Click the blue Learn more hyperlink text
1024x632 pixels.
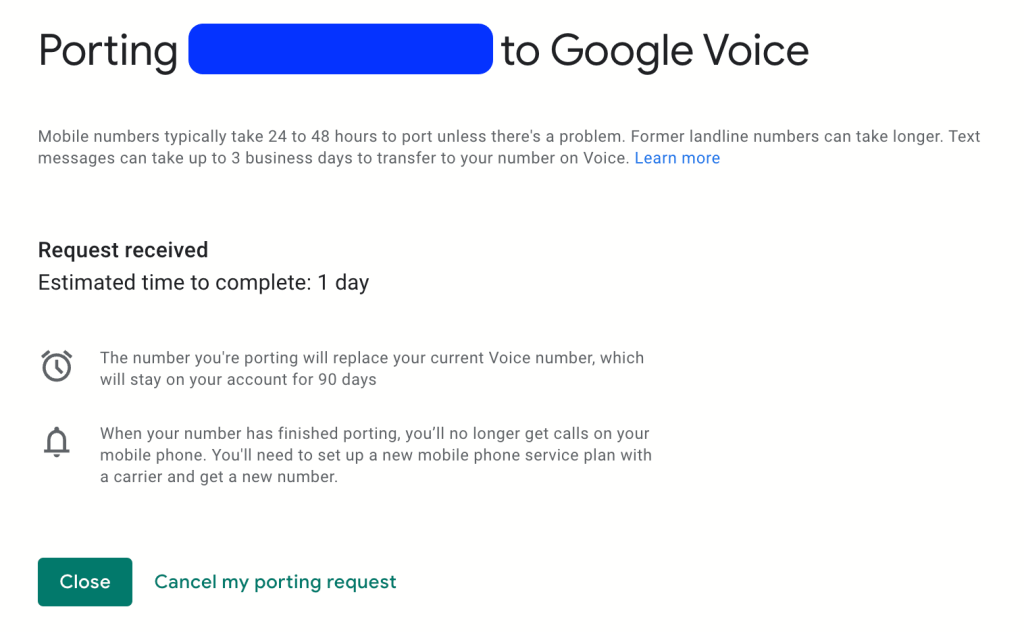pos(677,158)
